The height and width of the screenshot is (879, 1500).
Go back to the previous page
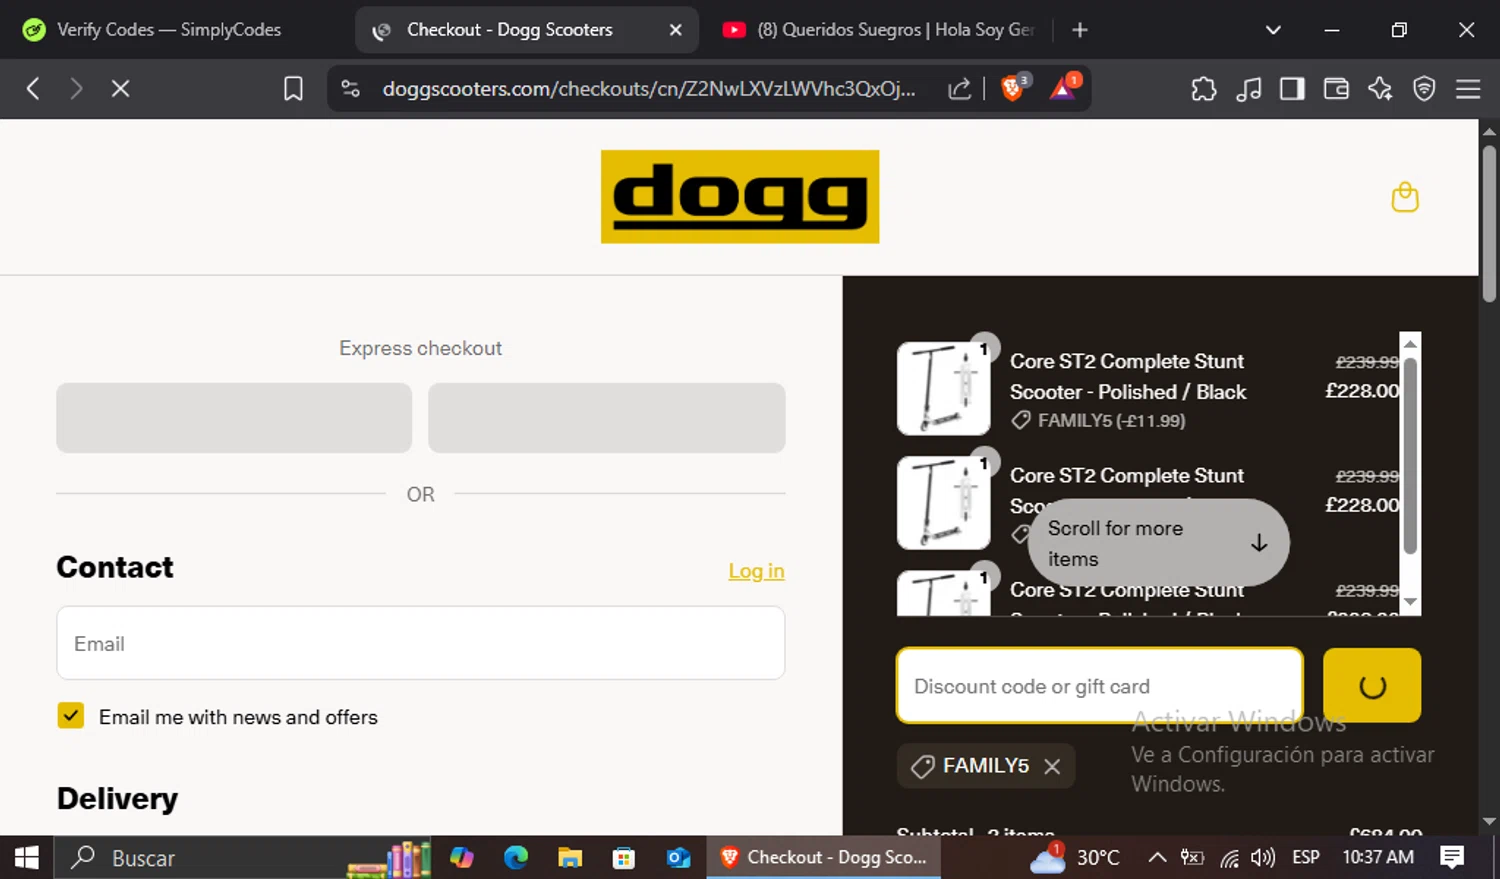[33, 89]
